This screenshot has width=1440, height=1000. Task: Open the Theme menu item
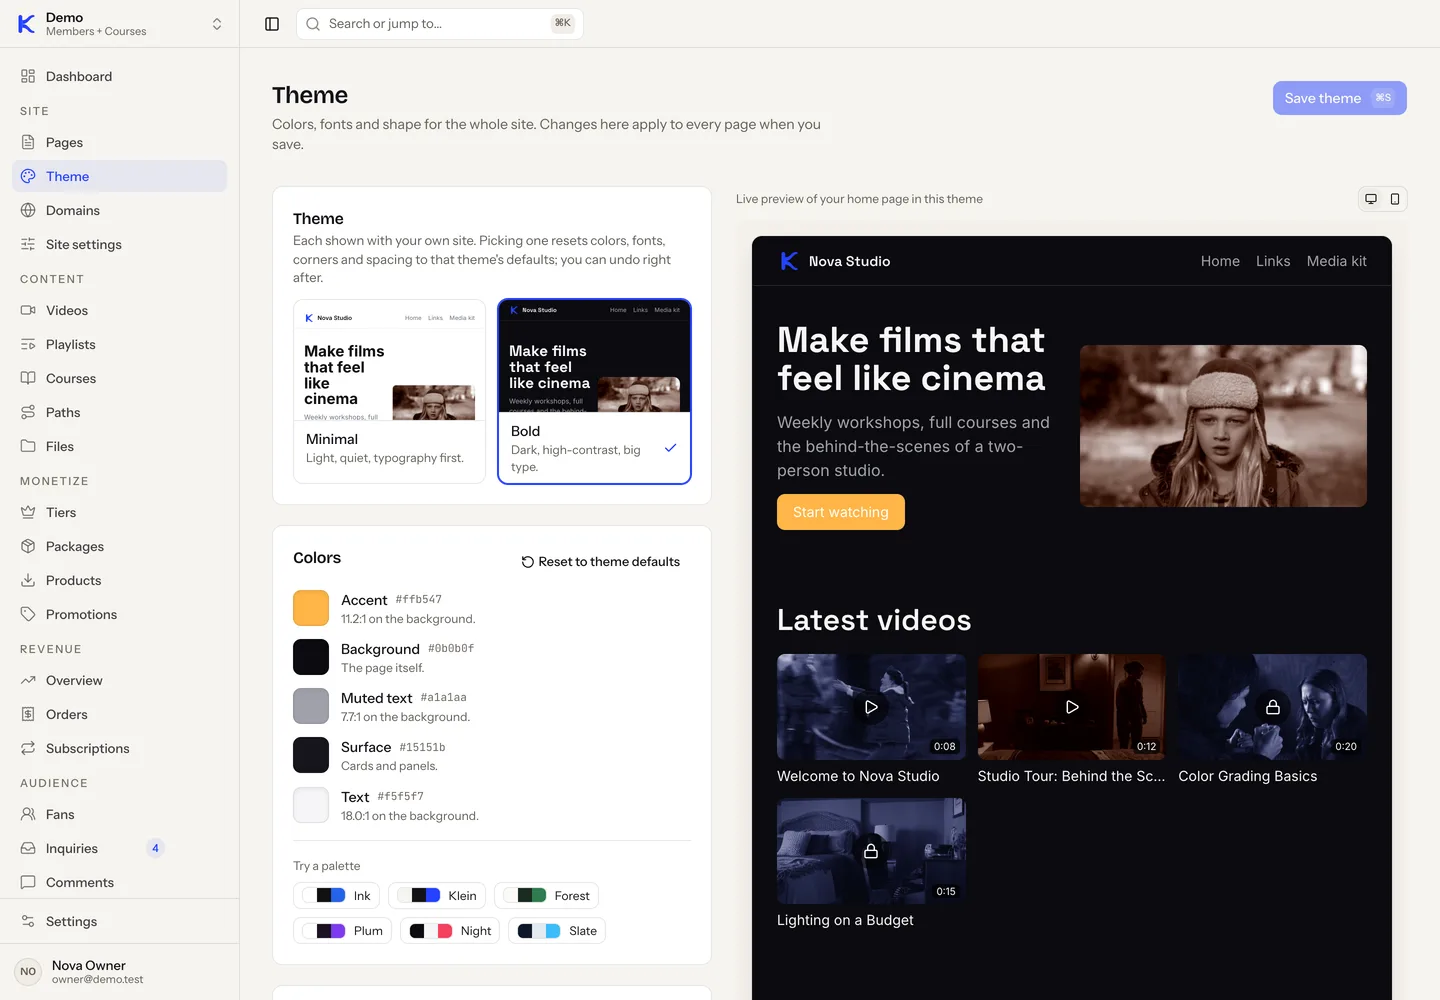point(120,176)
